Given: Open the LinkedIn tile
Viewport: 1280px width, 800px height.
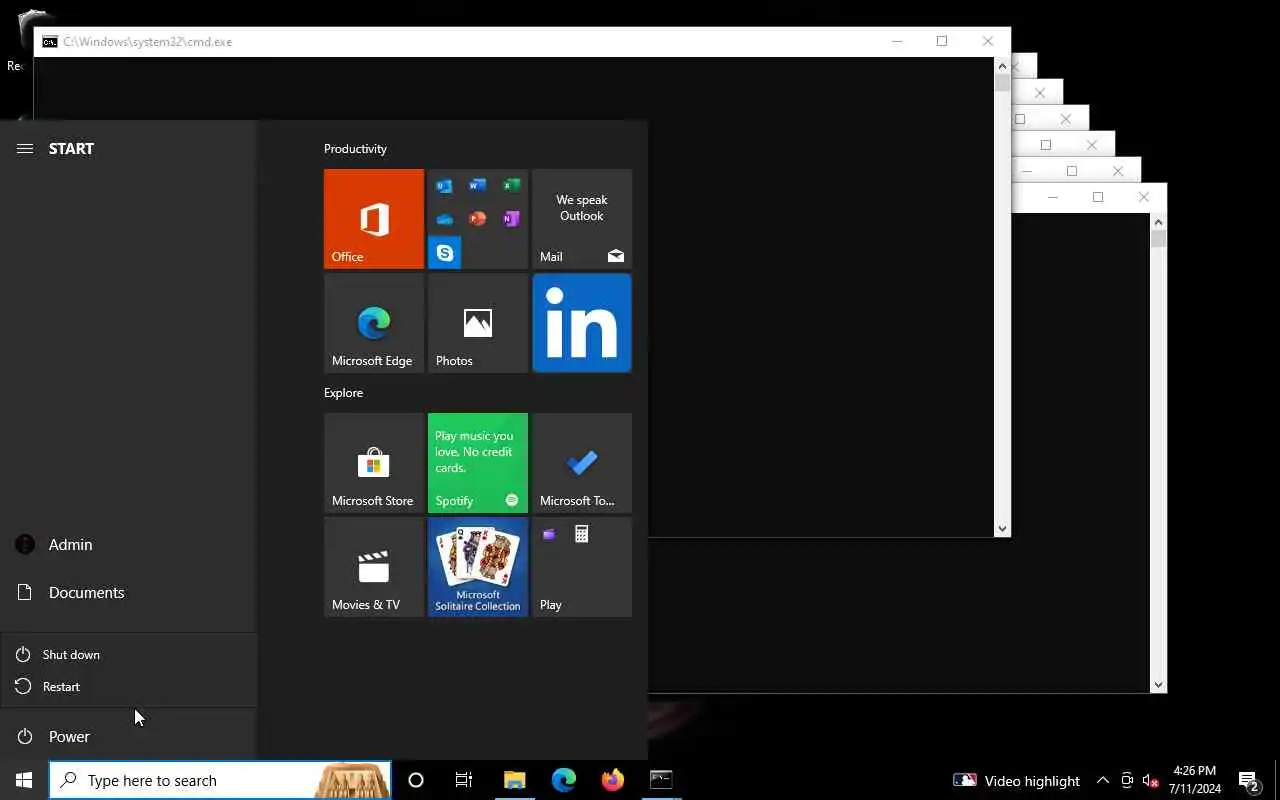Looking at the screenshot, I should pos(582,323).
